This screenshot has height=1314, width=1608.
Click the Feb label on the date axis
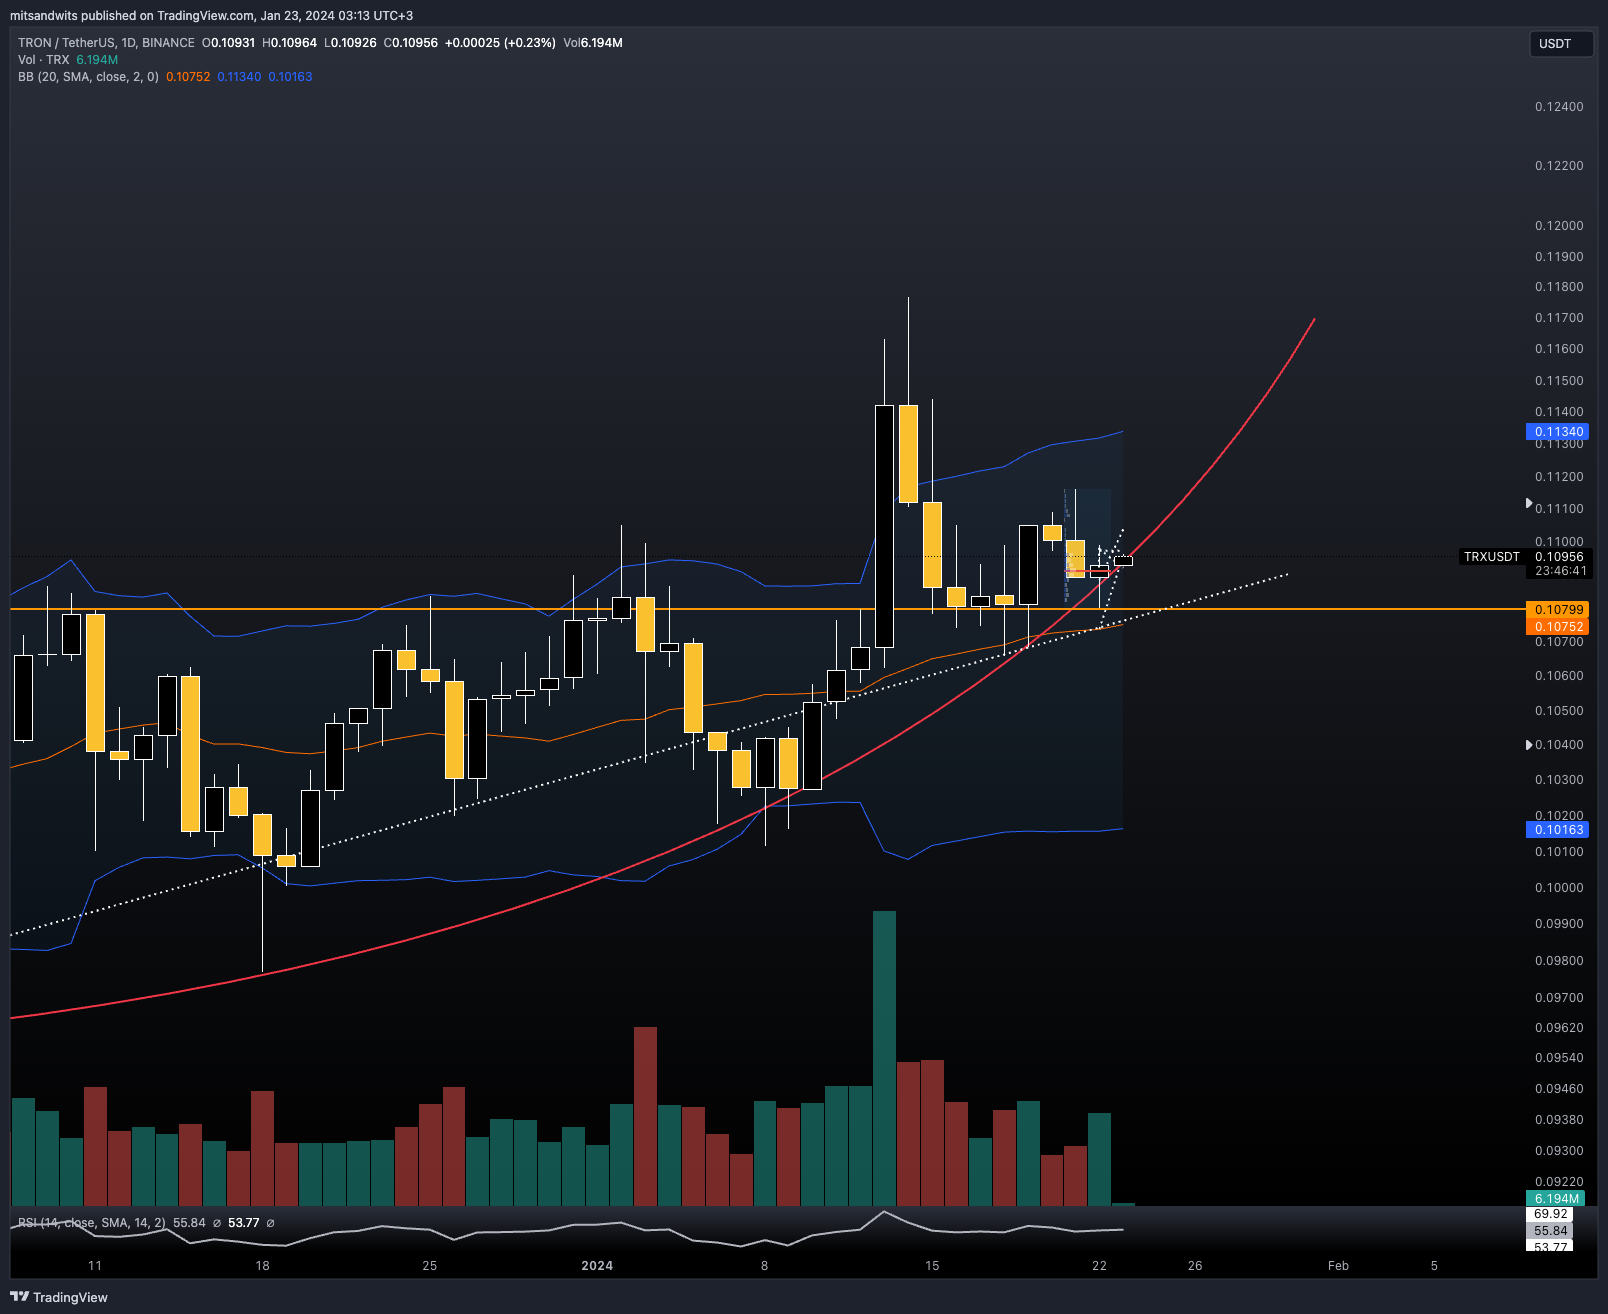pos(1338,1266)
